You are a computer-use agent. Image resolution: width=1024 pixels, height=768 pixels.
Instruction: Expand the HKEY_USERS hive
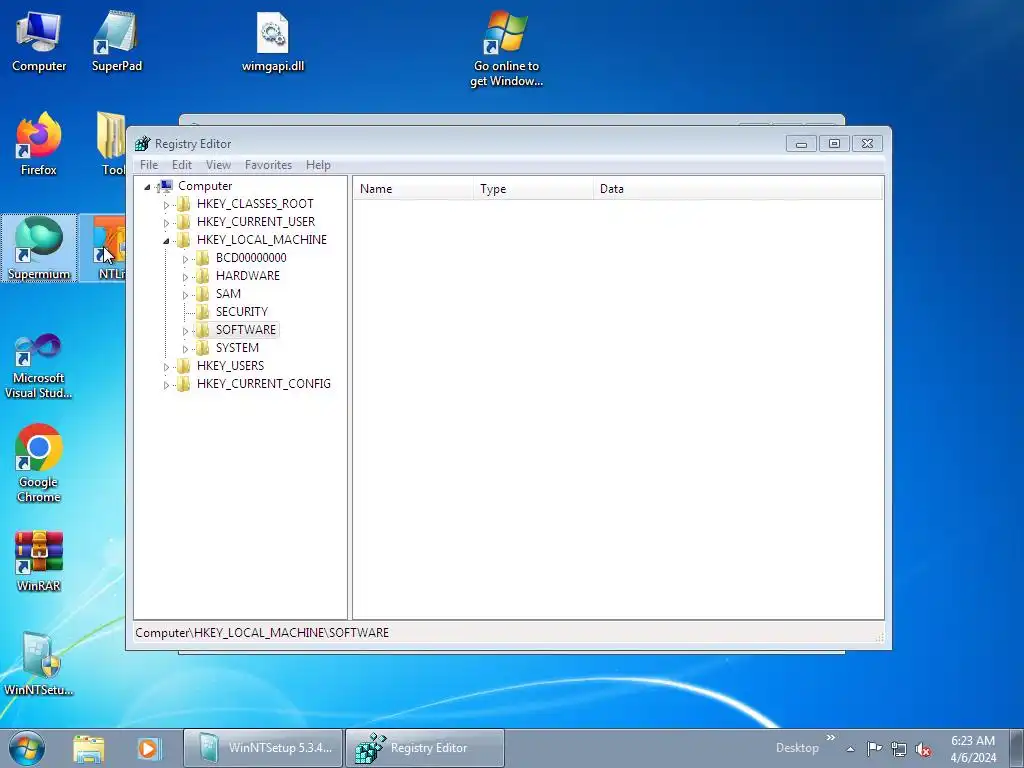167,367
